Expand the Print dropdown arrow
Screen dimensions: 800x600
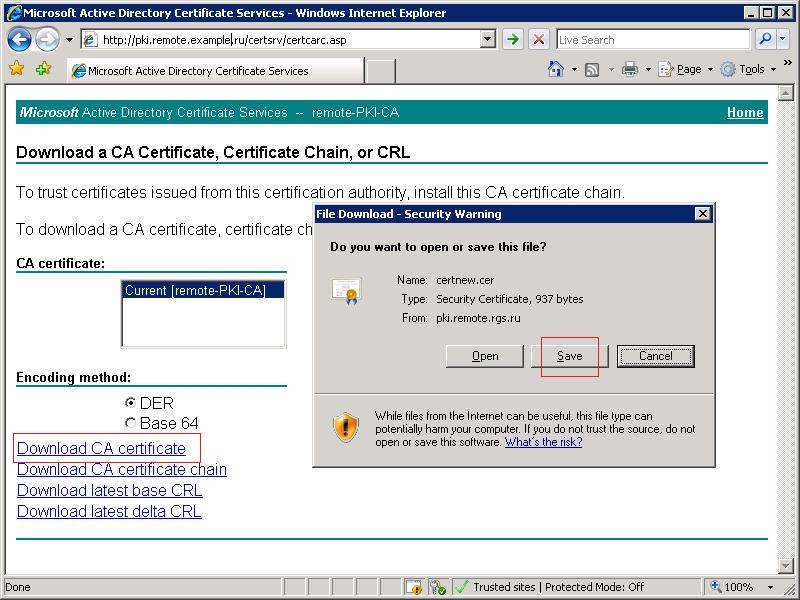click(x=648, y=69)
